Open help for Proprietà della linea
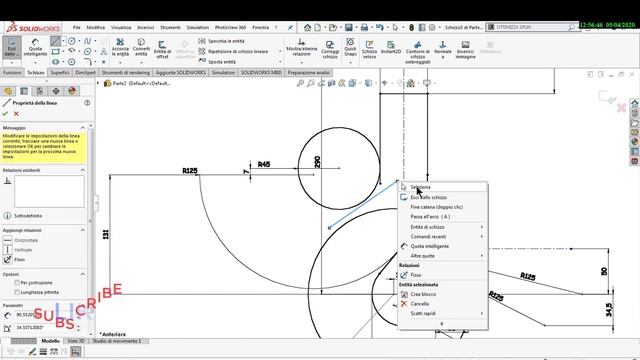The image size is (640, 360). coord(87,103)
